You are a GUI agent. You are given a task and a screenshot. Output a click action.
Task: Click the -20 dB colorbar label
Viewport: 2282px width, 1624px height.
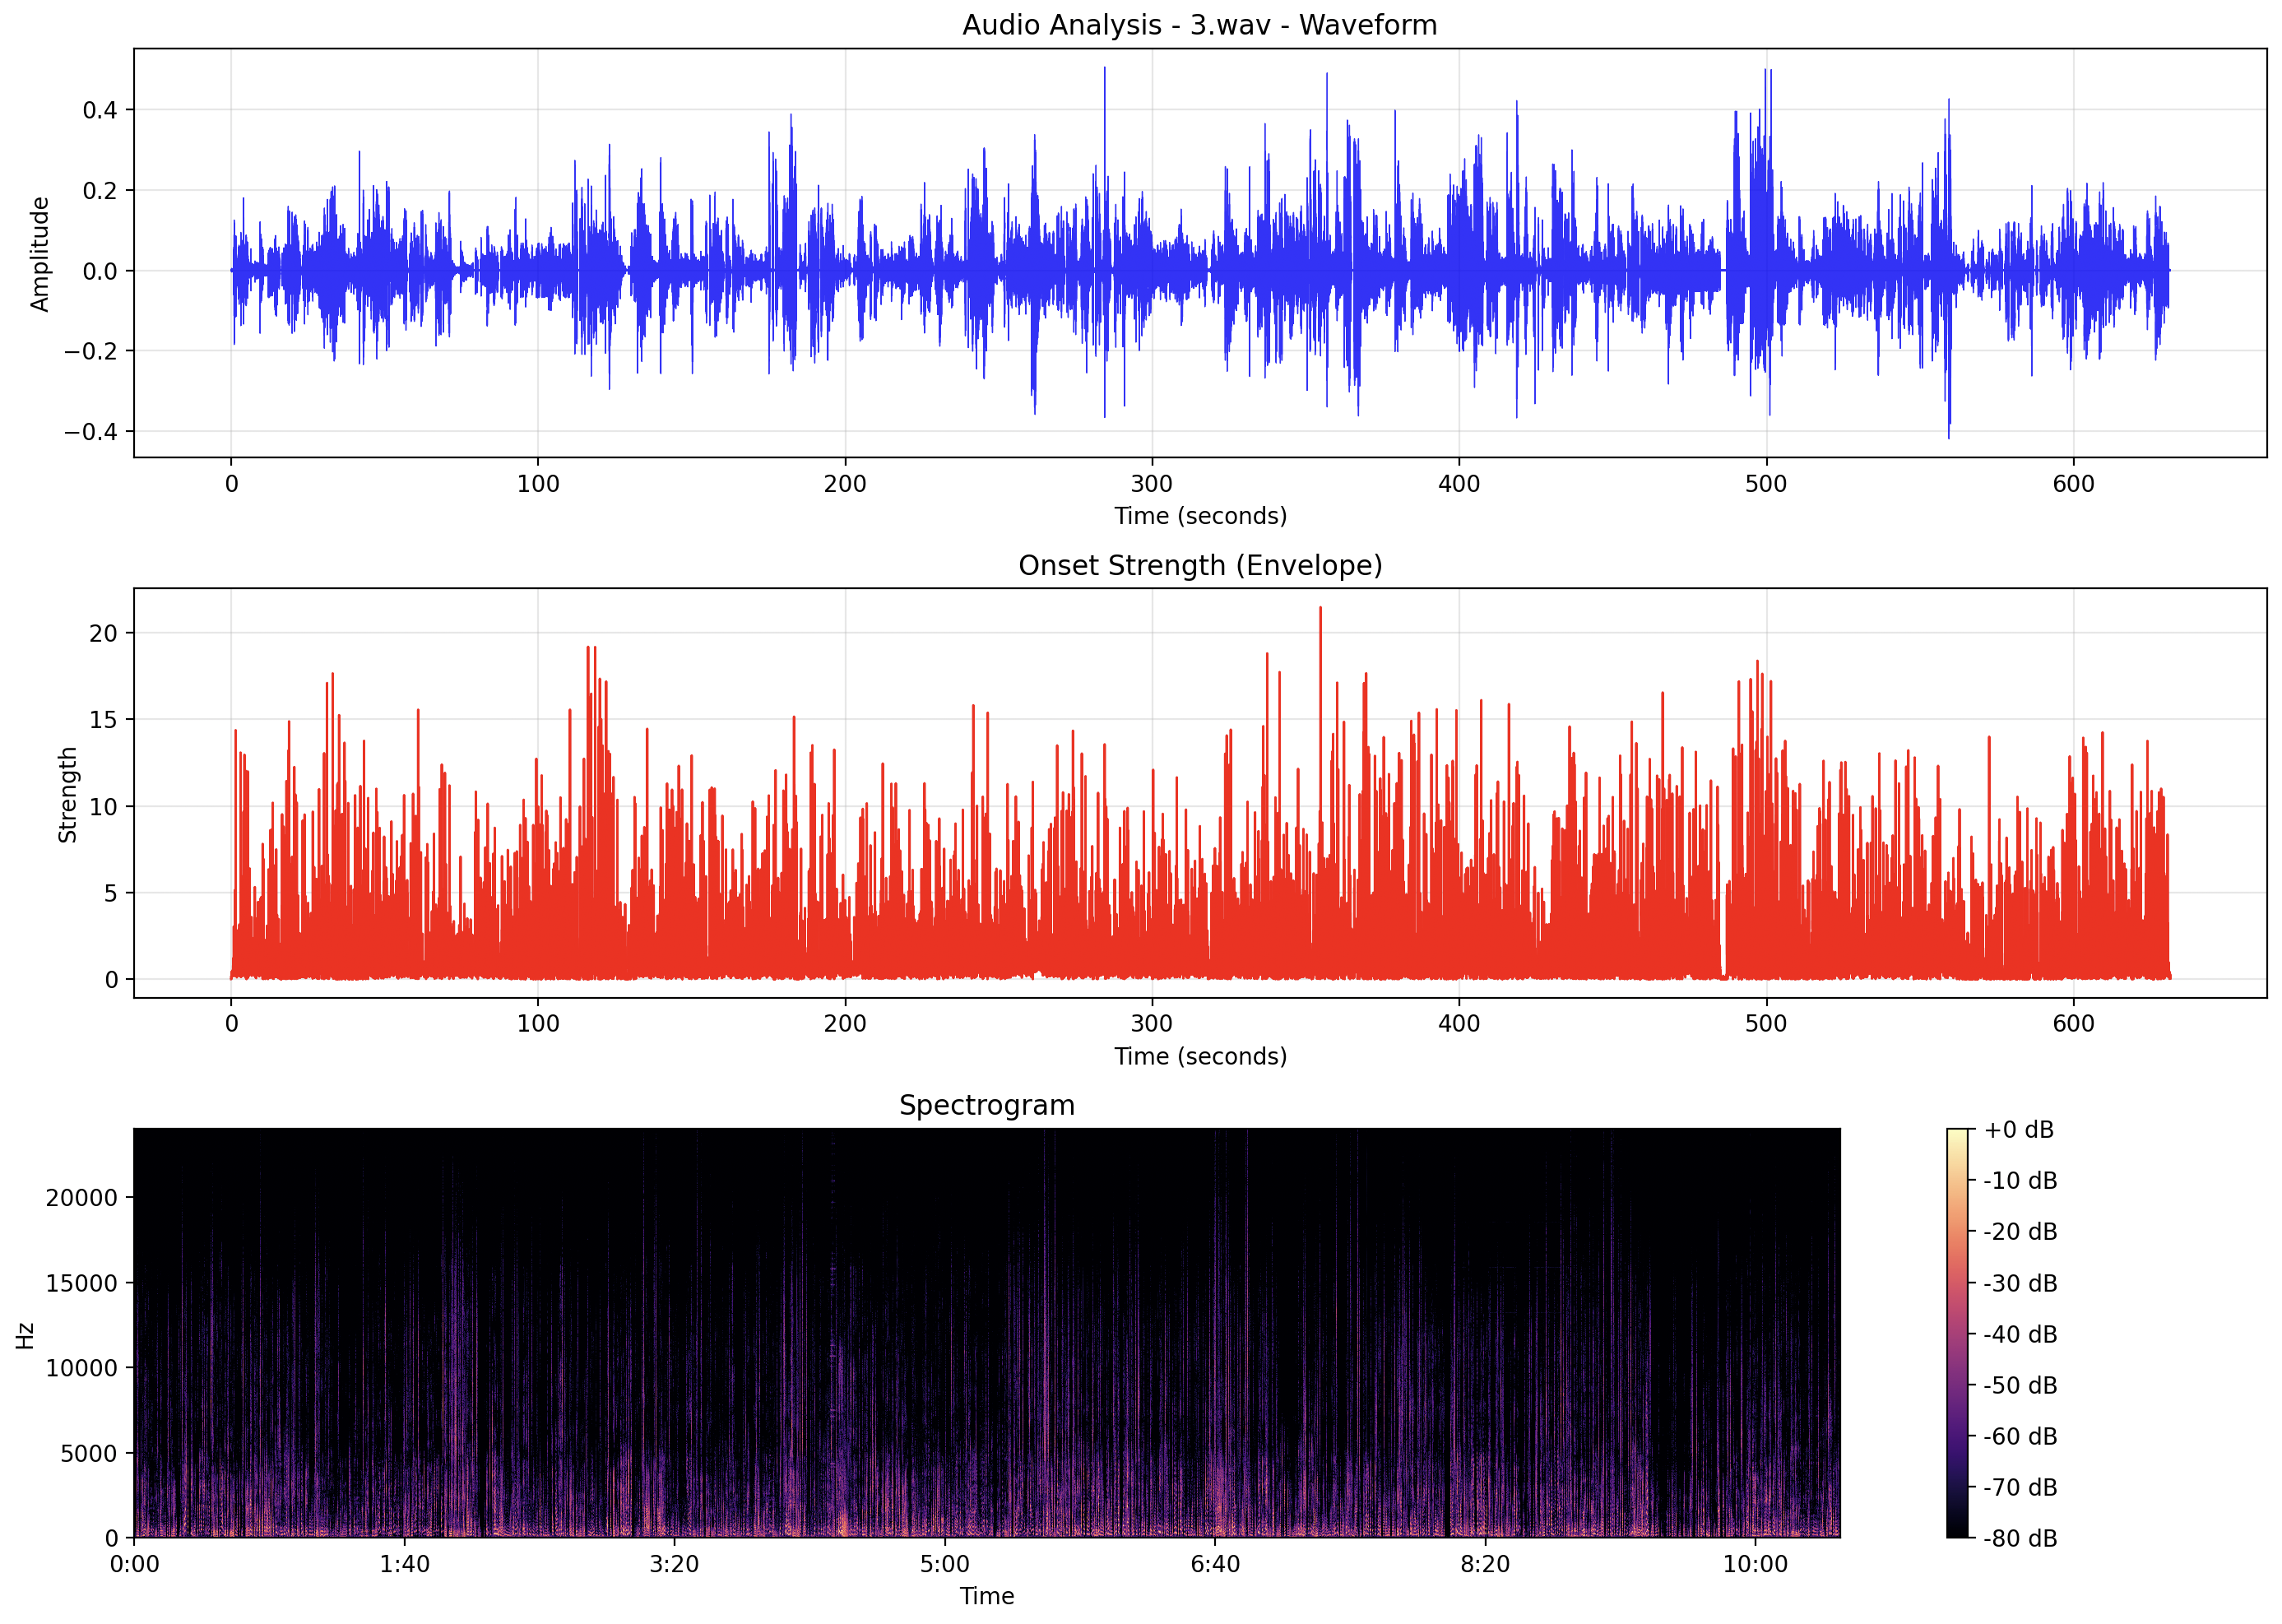click(2019, 1232)
